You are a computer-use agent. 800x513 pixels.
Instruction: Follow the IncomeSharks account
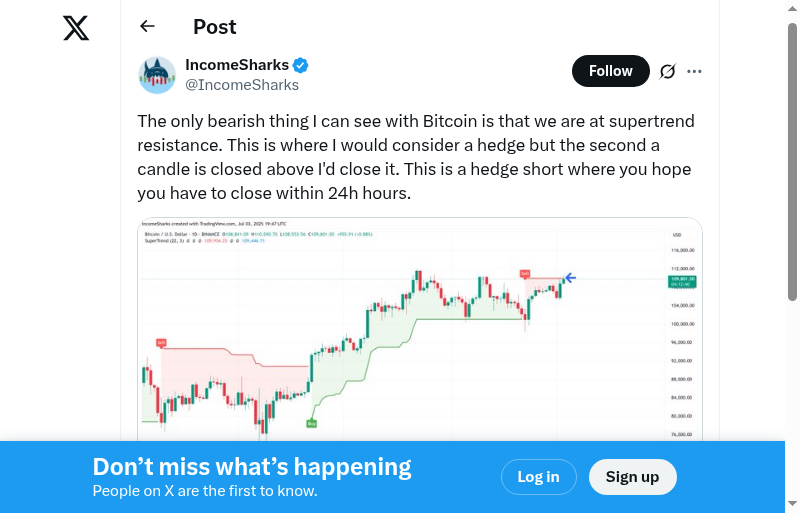tap(610, 71)
